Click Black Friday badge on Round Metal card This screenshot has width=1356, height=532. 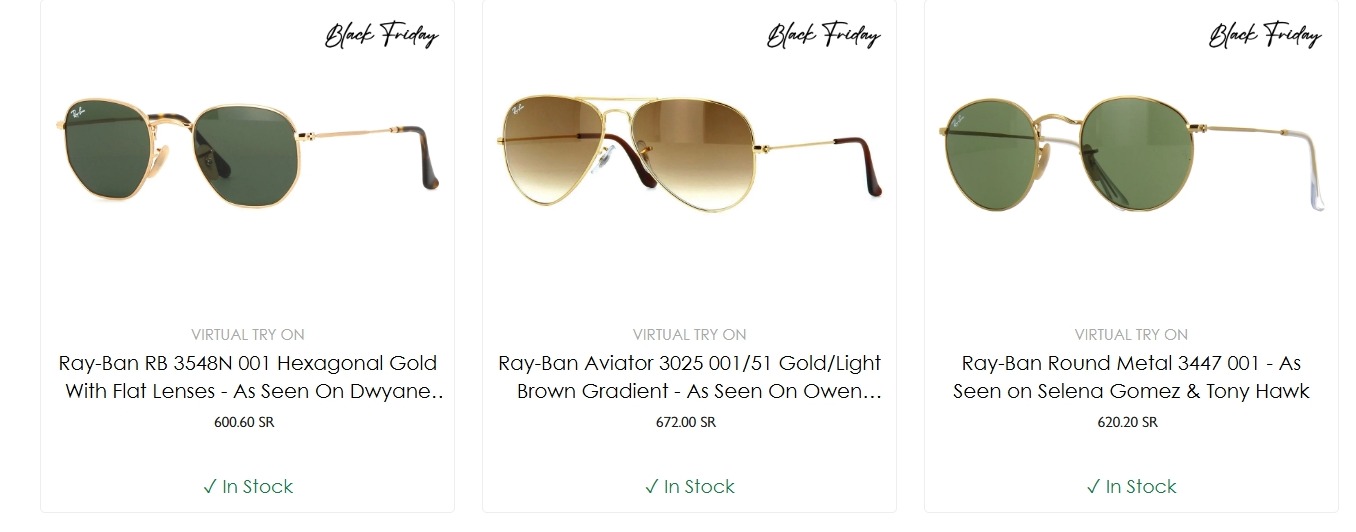pos(1265,37)
